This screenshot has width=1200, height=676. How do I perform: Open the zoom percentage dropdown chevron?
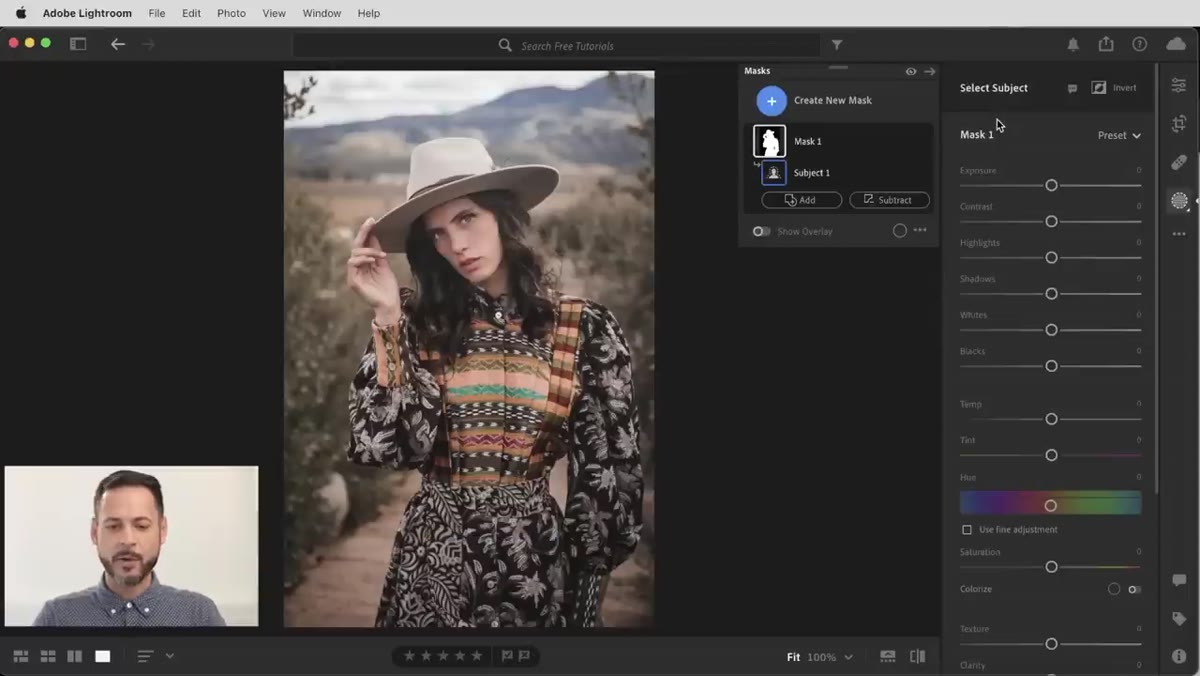point(849,657)
